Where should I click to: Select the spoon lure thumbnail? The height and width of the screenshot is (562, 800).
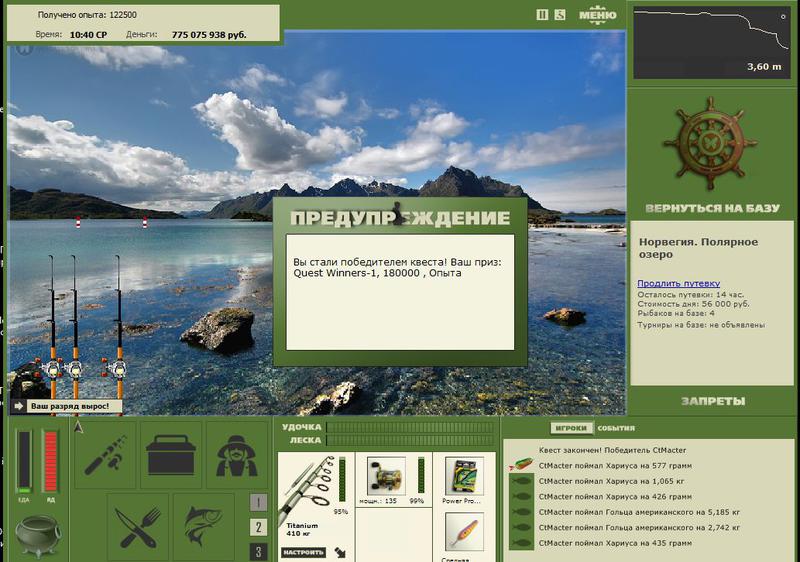464,532
